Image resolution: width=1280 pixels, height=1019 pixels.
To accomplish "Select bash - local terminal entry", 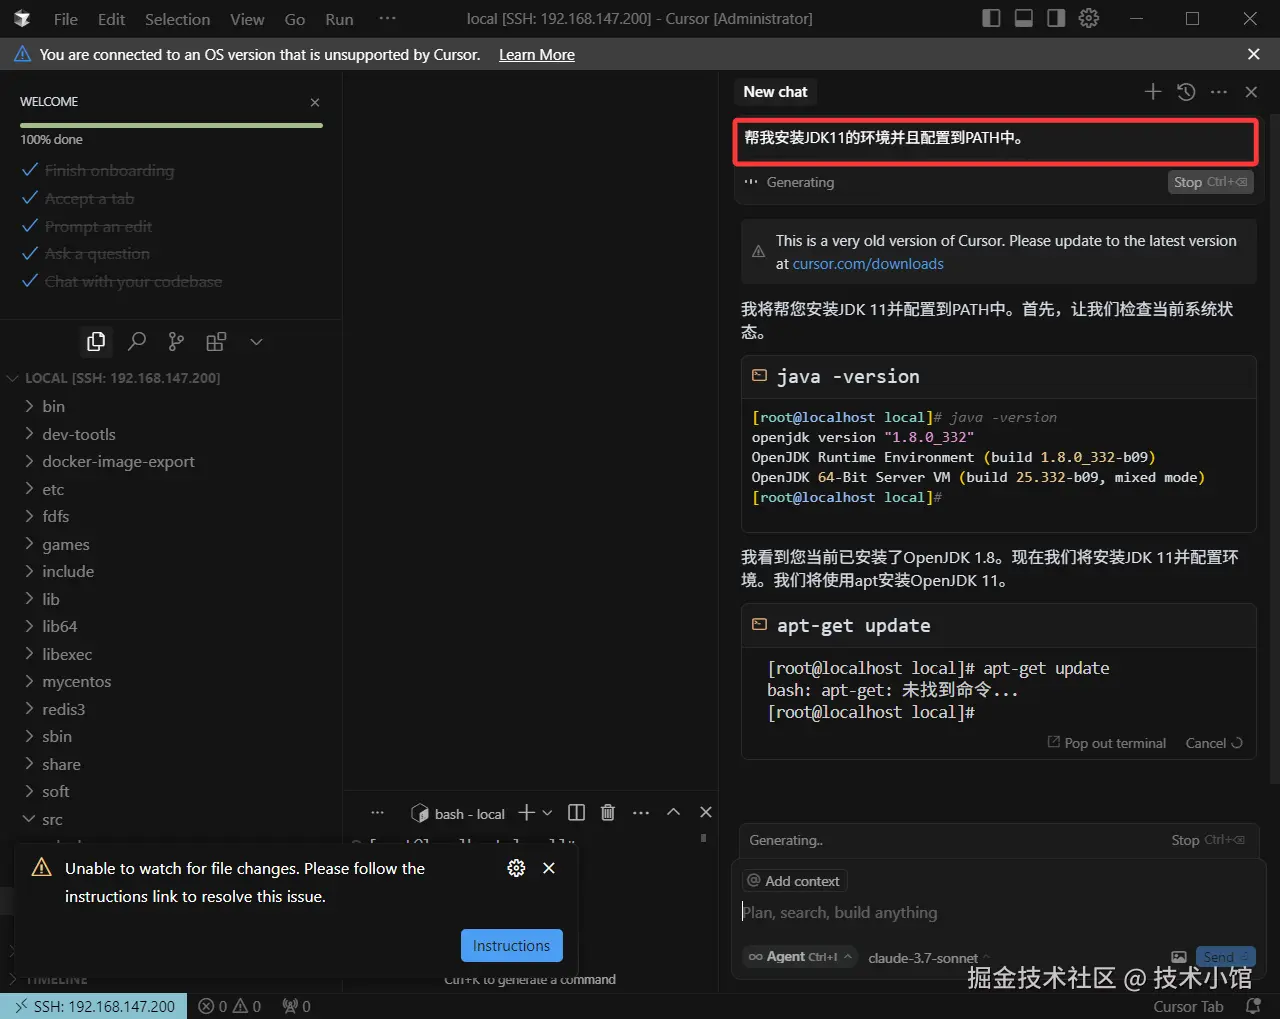I will pyautogui.click(x=458, y=813).
